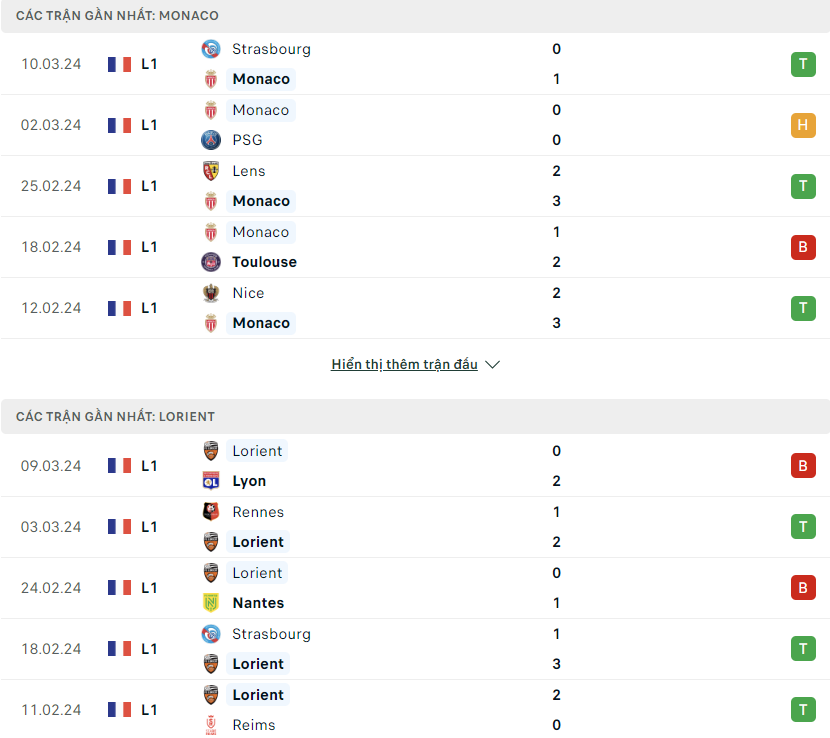The height and width of the screenshot is (738, 830).
Task: Click the Nice club crest
Action: coord(211,293)
